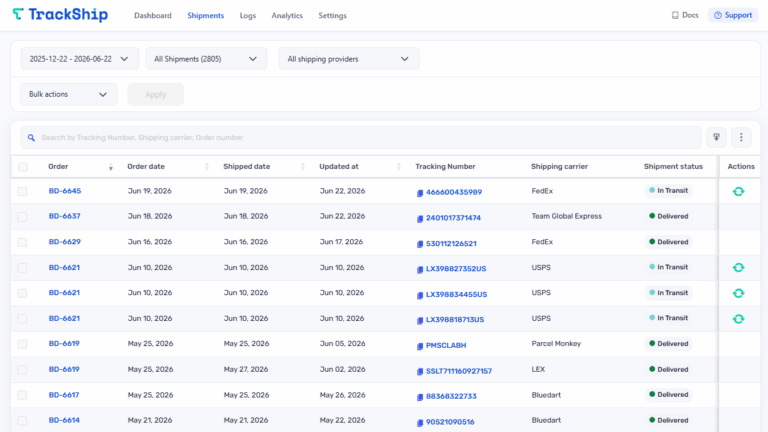Viewport: 768px width, 432px height.
Task: Click the magnifier search icon
Action: [31, 138]
